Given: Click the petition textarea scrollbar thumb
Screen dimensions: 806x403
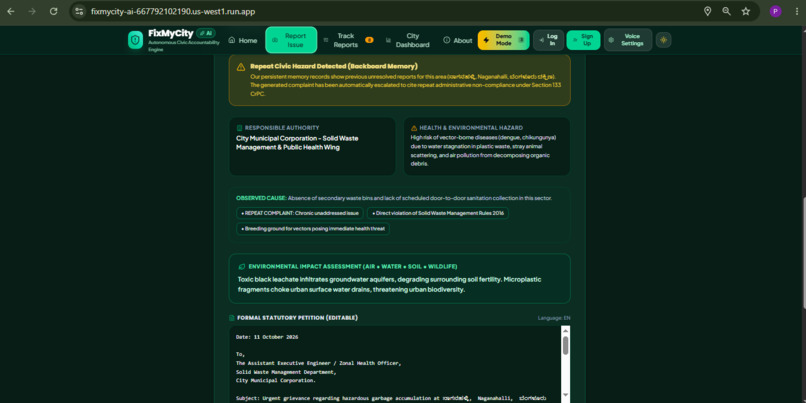Looking at the screenshot, I should coord(565,345).
